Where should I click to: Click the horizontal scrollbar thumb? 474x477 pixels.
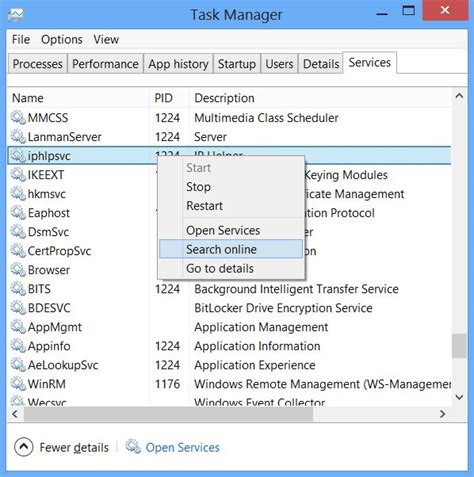tap(168, 414)
